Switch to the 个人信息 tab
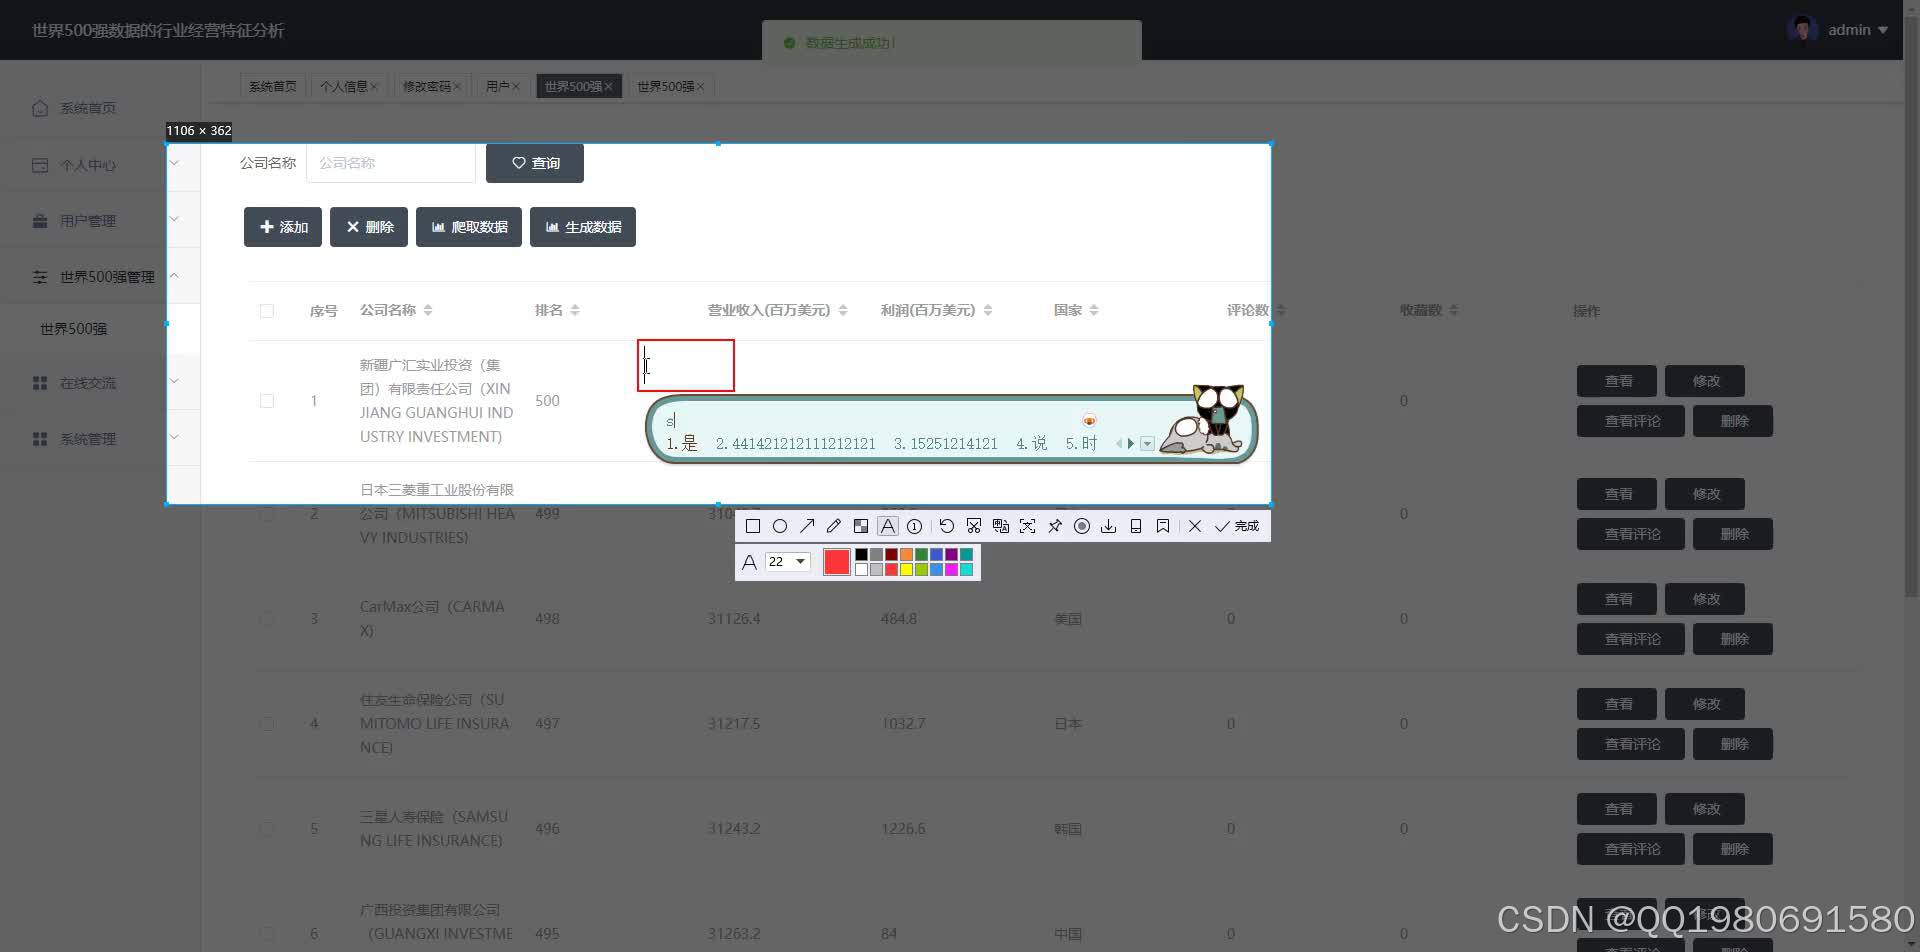Screen dimensions: 1920x952 (x=349, y=87)
